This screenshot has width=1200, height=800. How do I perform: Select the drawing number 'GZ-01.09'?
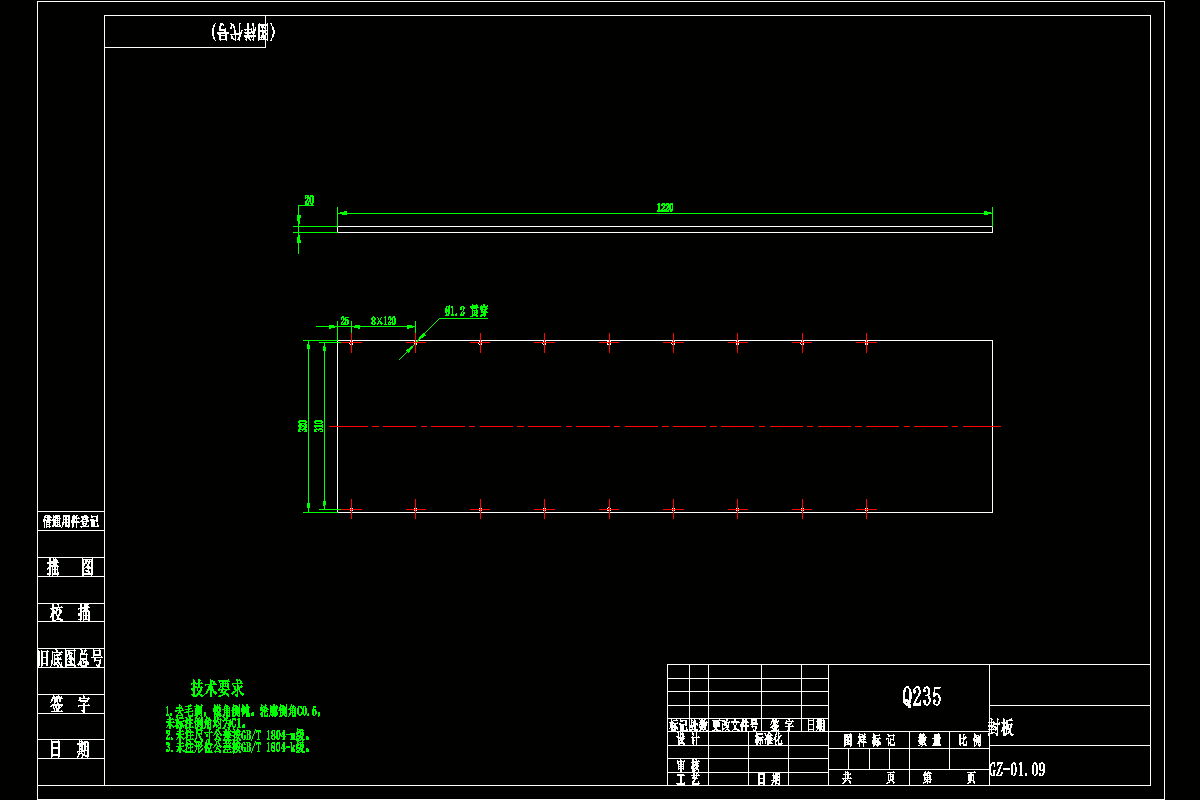(x=1017, y=770)
